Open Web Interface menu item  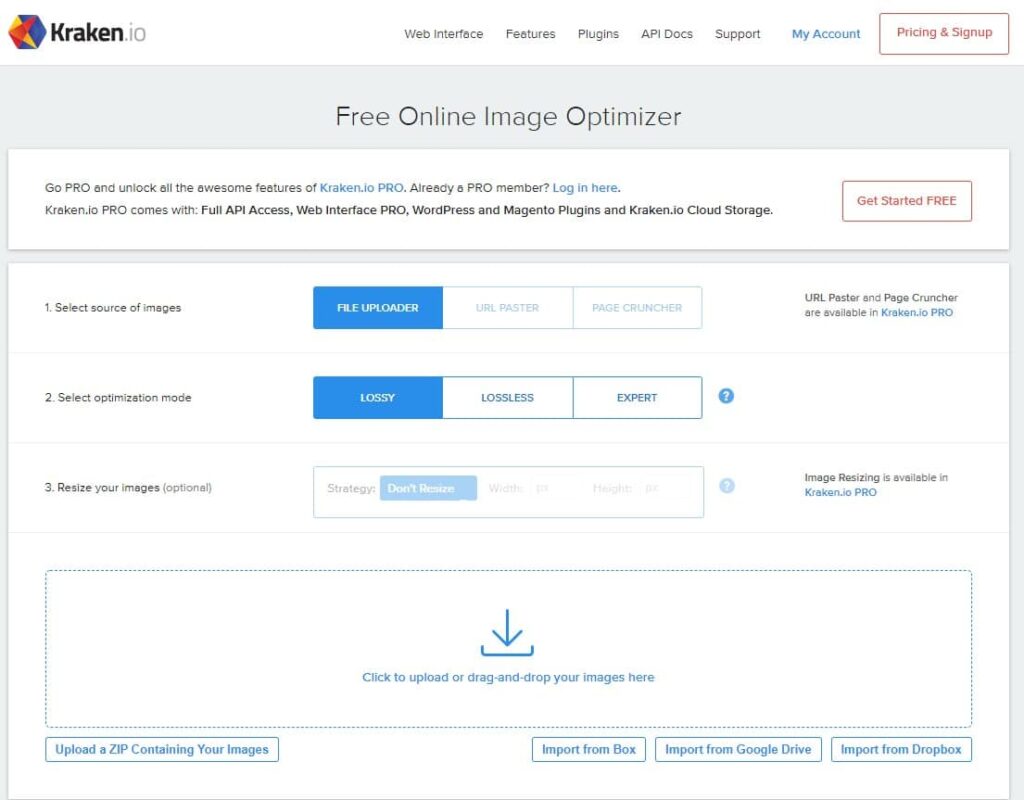coord(443,34)
